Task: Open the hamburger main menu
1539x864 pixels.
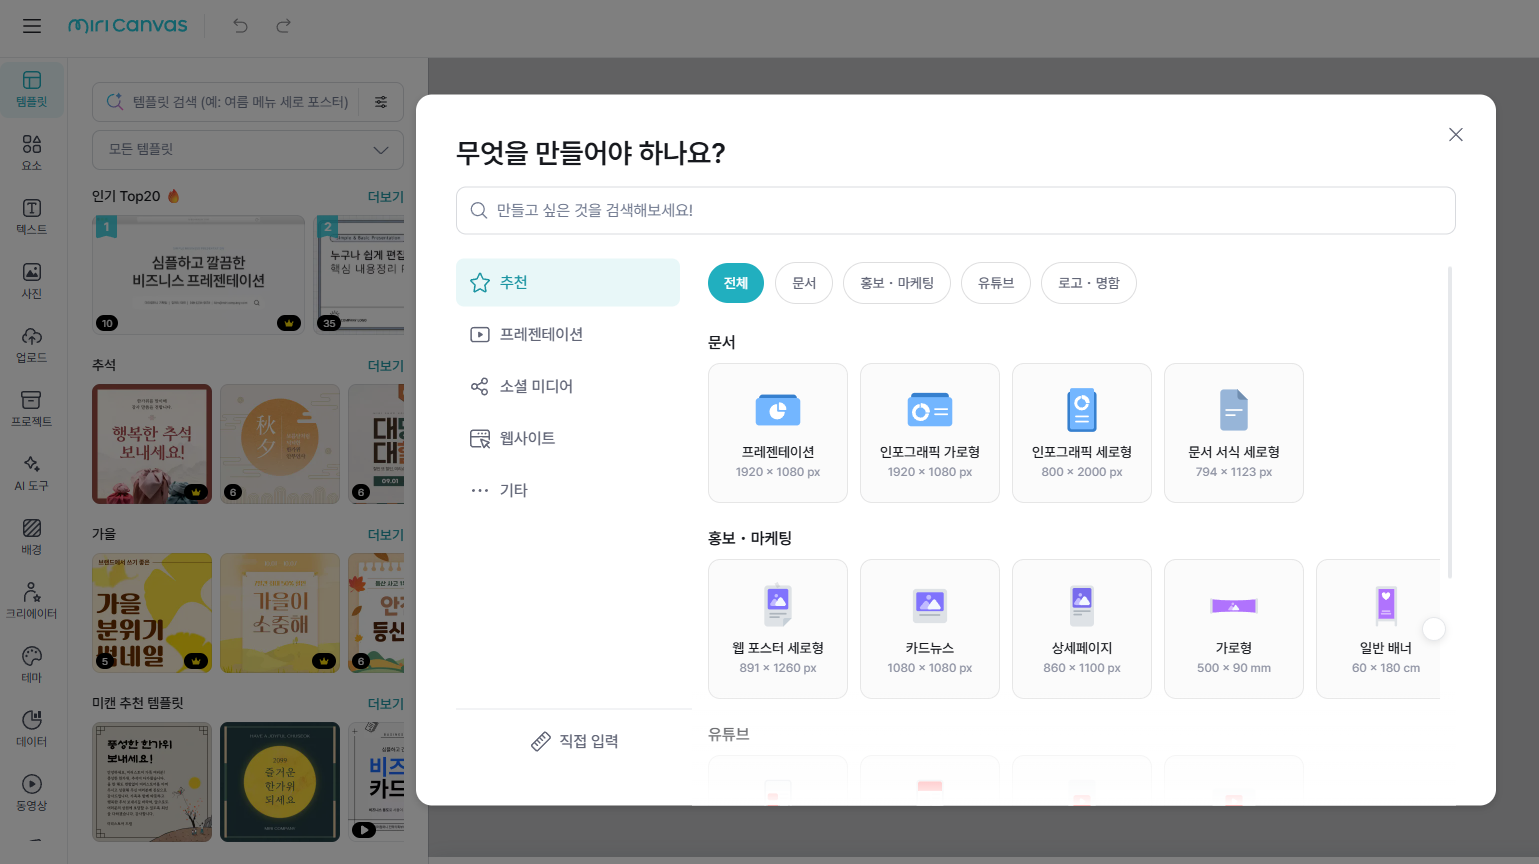Action: coord(32,26)
